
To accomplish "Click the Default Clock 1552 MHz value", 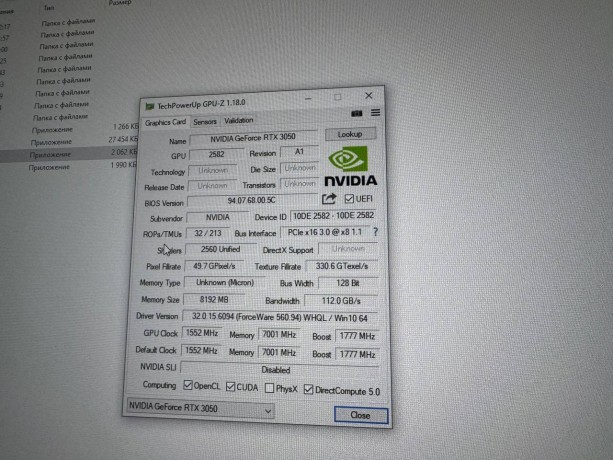I will [201, 351].
